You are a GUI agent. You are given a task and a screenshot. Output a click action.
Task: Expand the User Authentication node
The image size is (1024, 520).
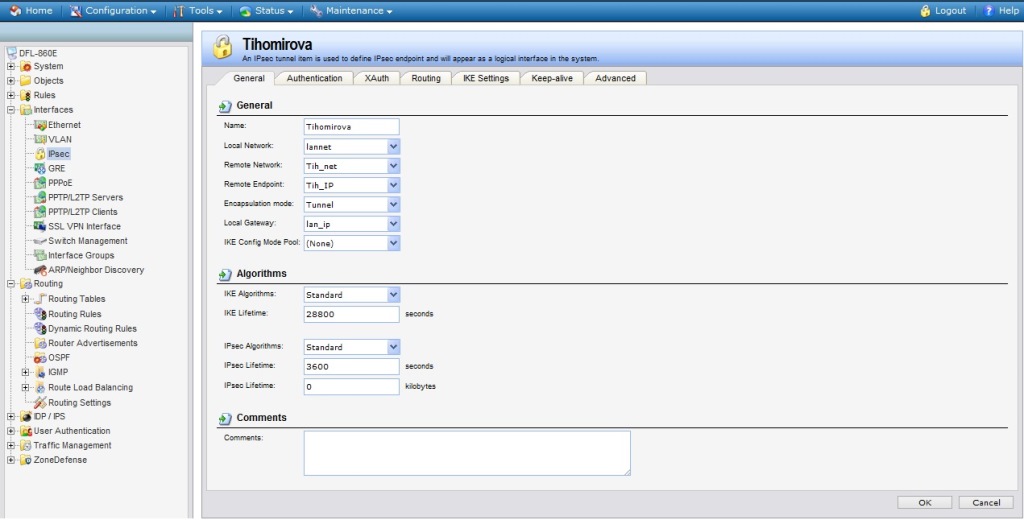pyautogui.click(x=11, y=431)
